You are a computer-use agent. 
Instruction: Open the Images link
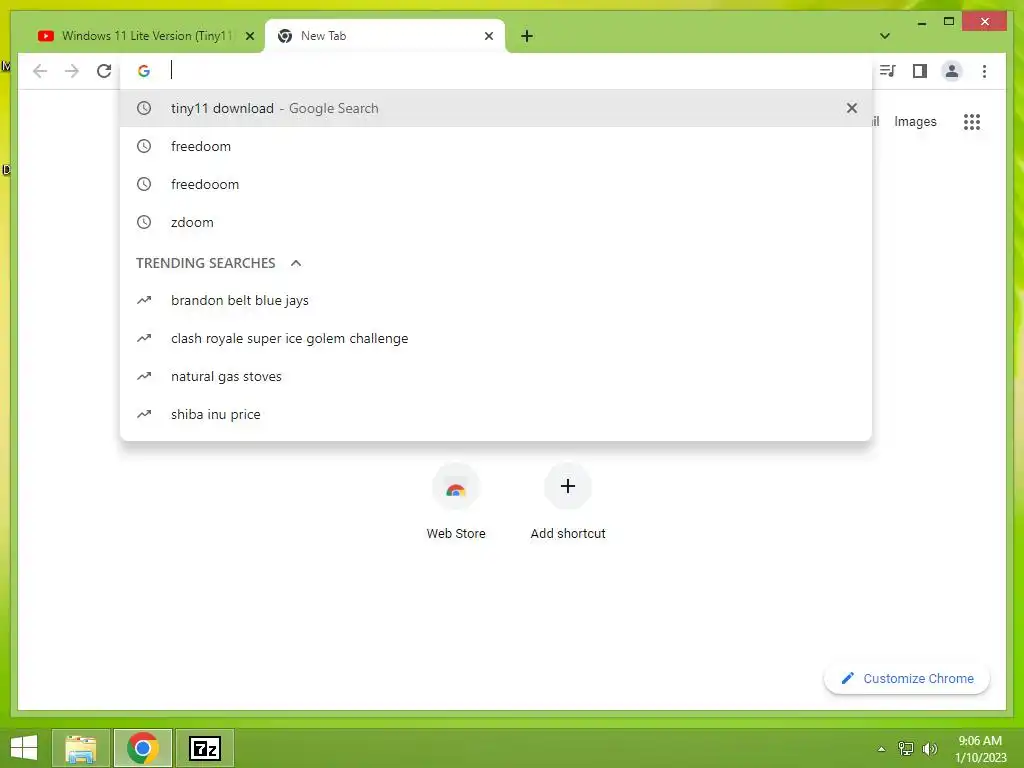coord(915,121)
